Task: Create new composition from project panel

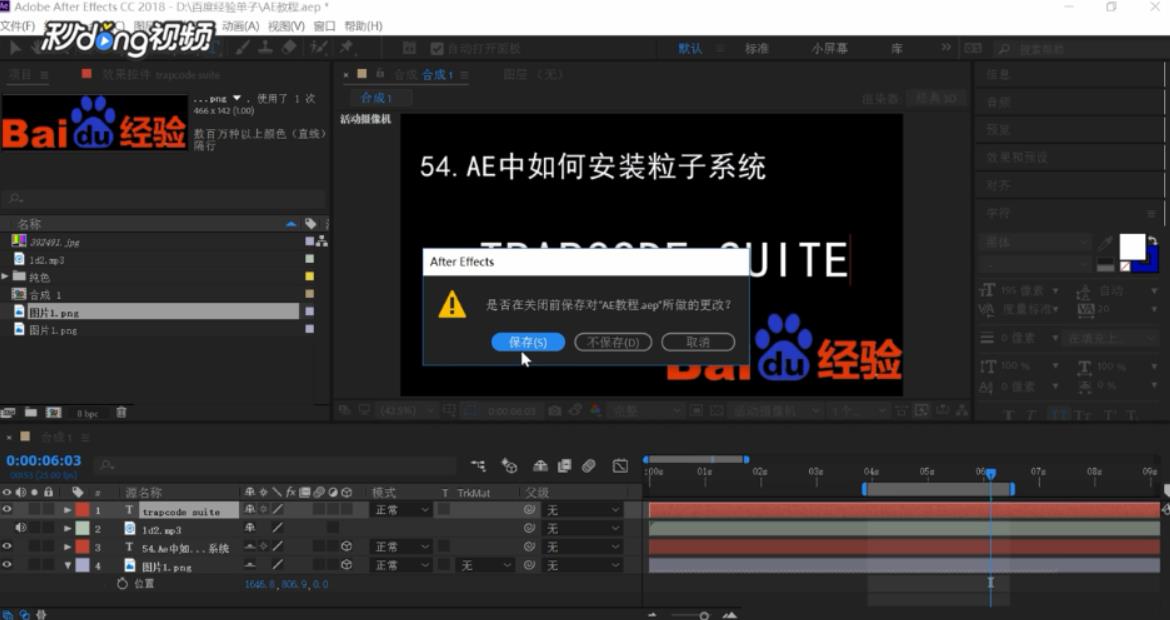Action: (x=54, y=413)
